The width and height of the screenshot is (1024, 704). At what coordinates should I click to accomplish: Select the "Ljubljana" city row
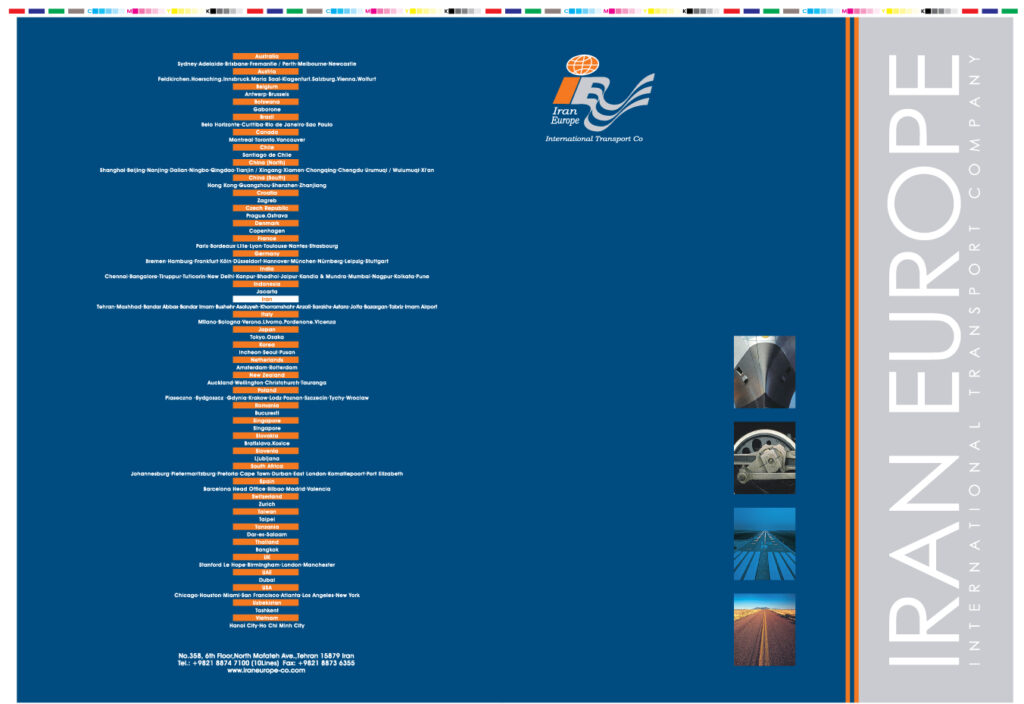pos(266,458)
